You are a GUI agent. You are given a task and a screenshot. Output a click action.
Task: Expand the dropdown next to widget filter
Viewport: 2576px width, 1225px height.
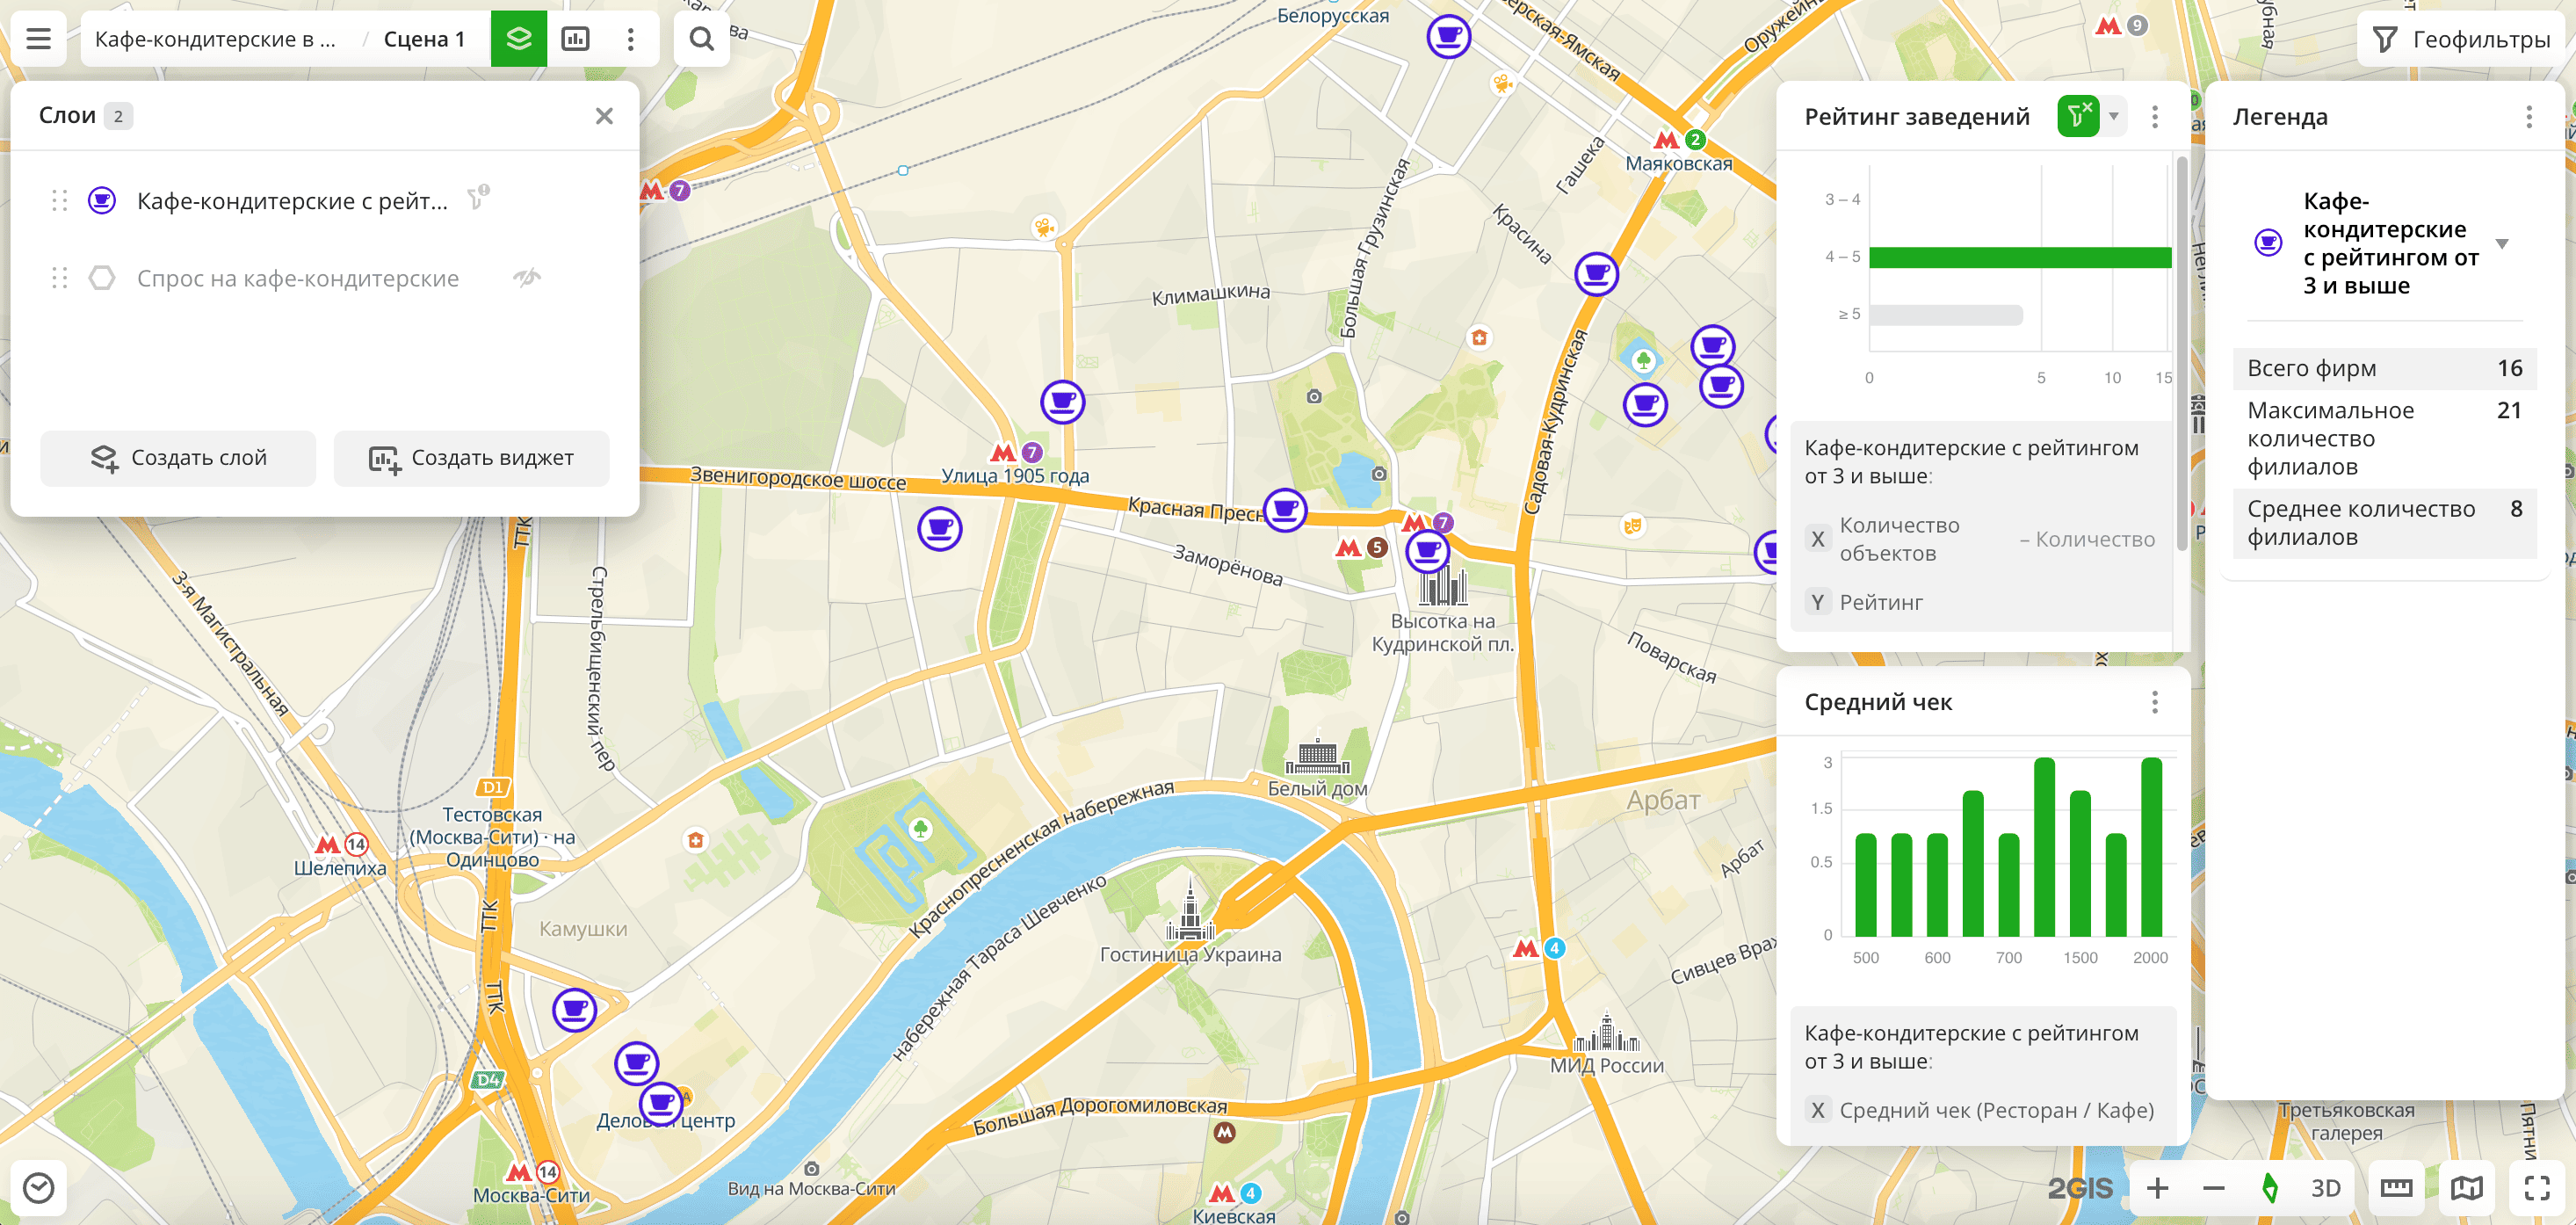tap(2113, 117)
